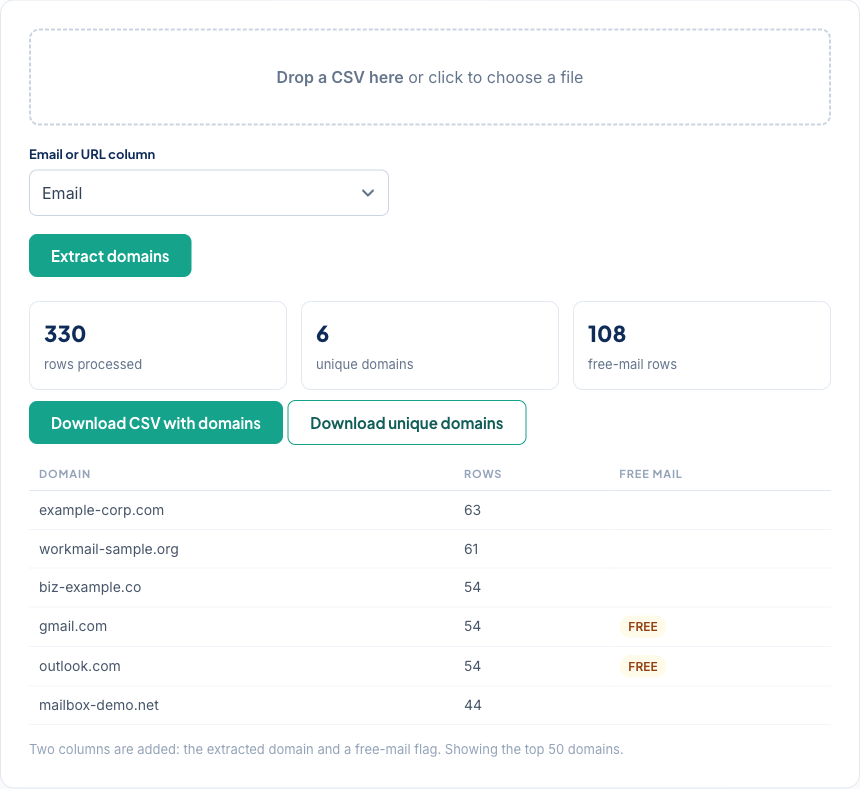Image resolution: width=860 pixels, height=790 pixels.
Task: Select the 330 rows processed card
Action: coord(158,345)
